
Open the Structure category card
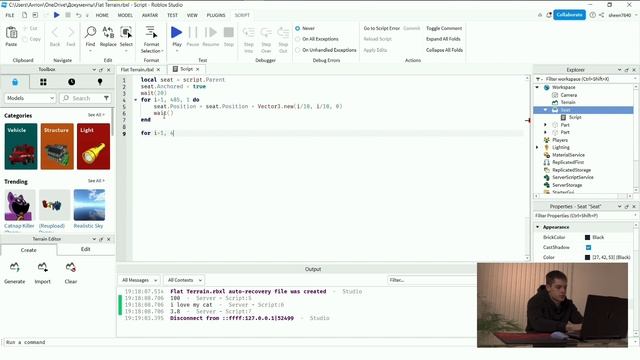coord(57,146)
